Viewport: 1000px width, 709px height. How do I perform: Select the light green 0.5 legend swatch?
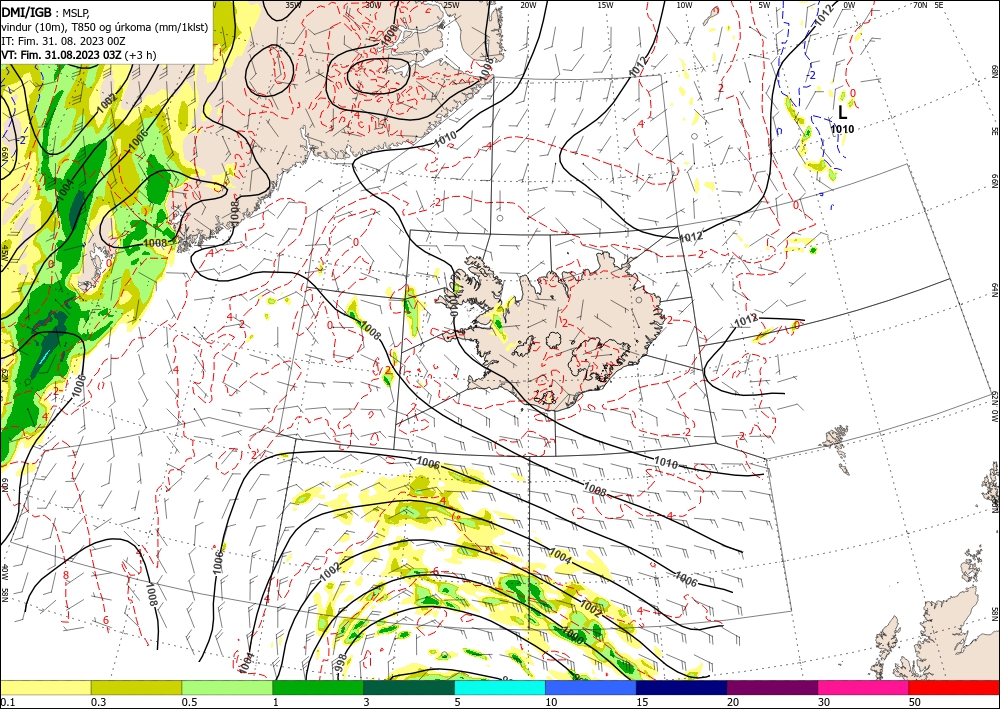(227, 687)
